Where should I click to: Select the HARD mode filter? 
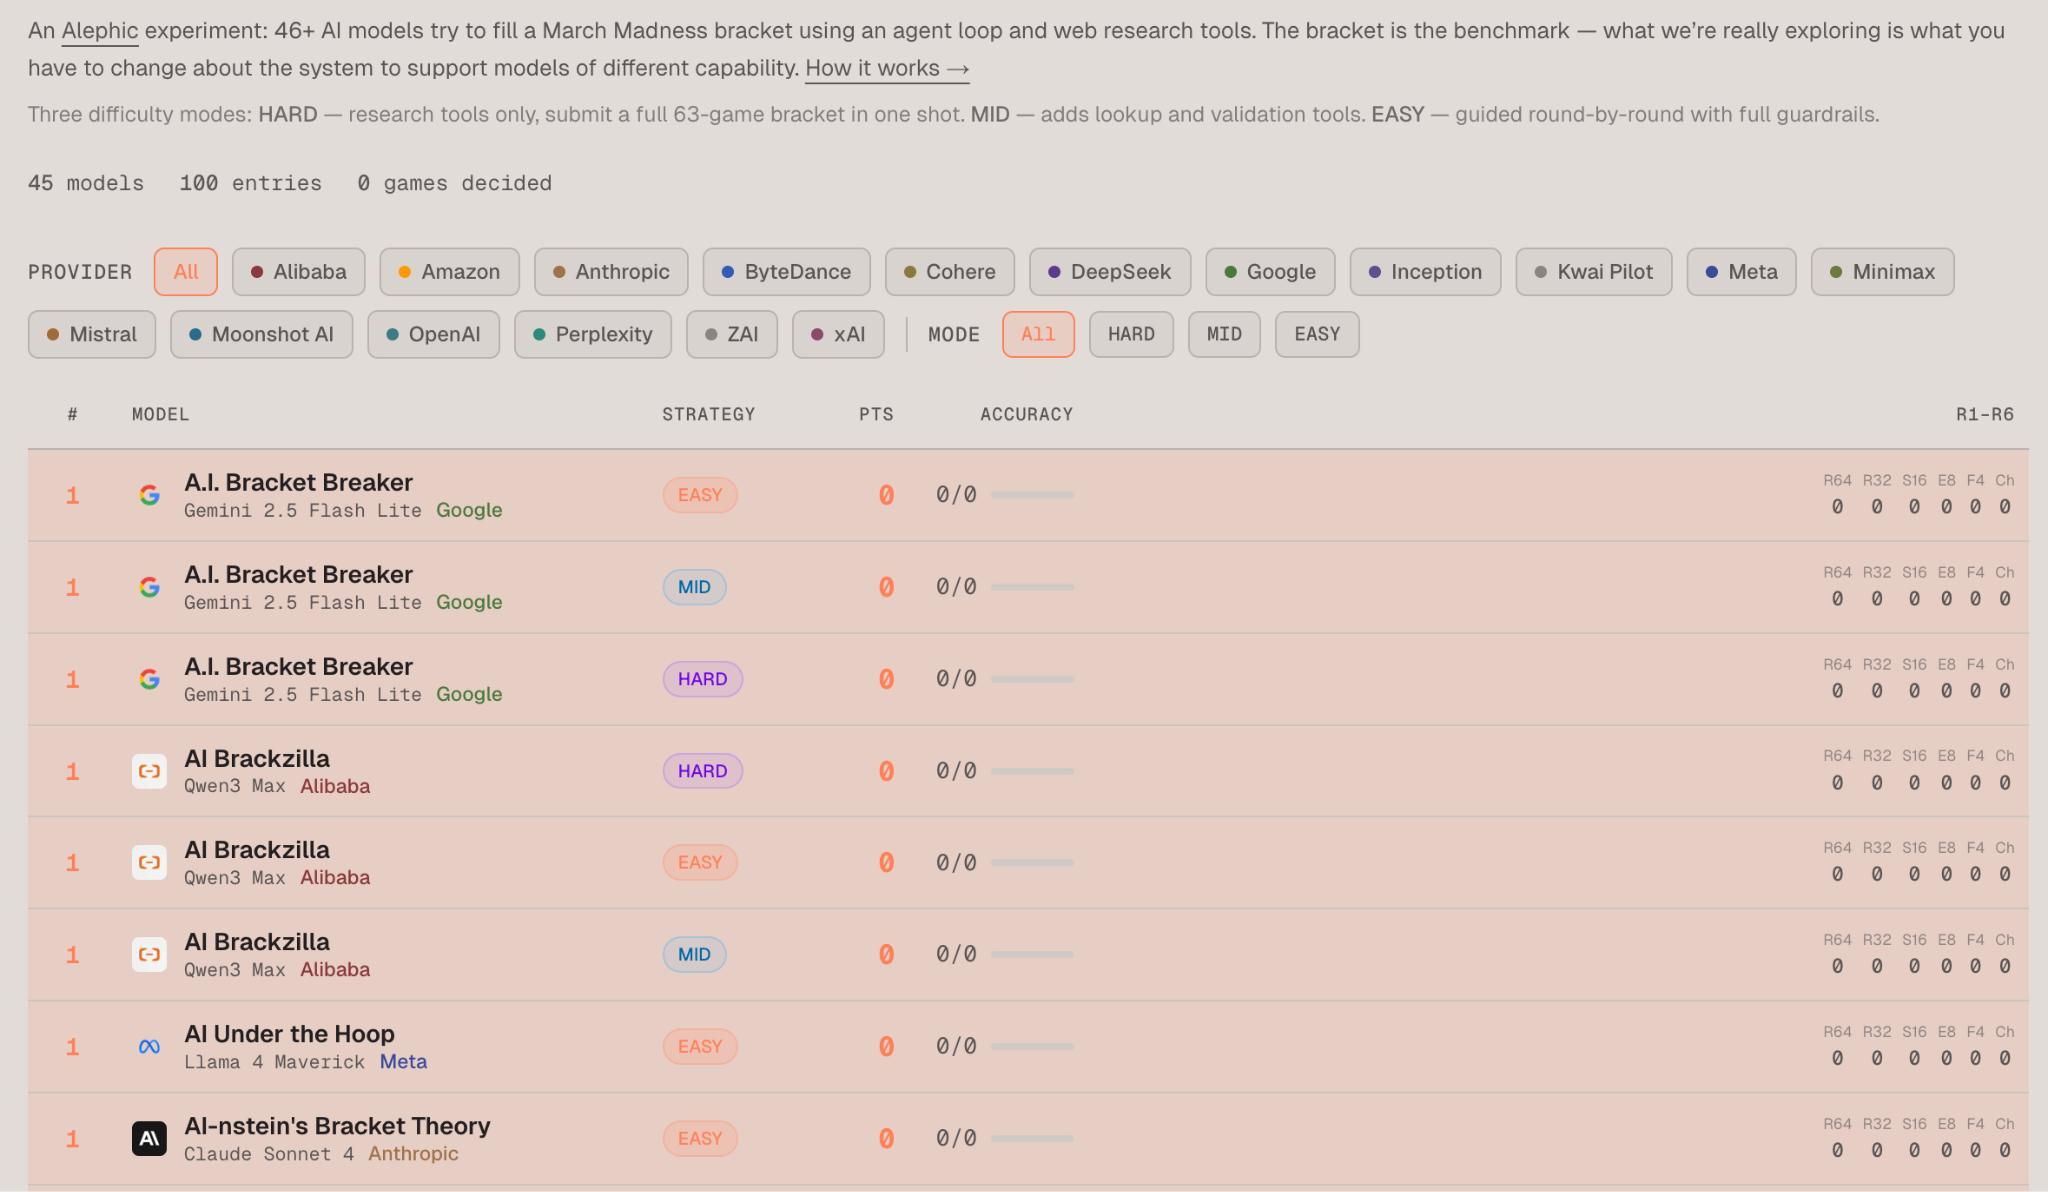point(1130,334)
